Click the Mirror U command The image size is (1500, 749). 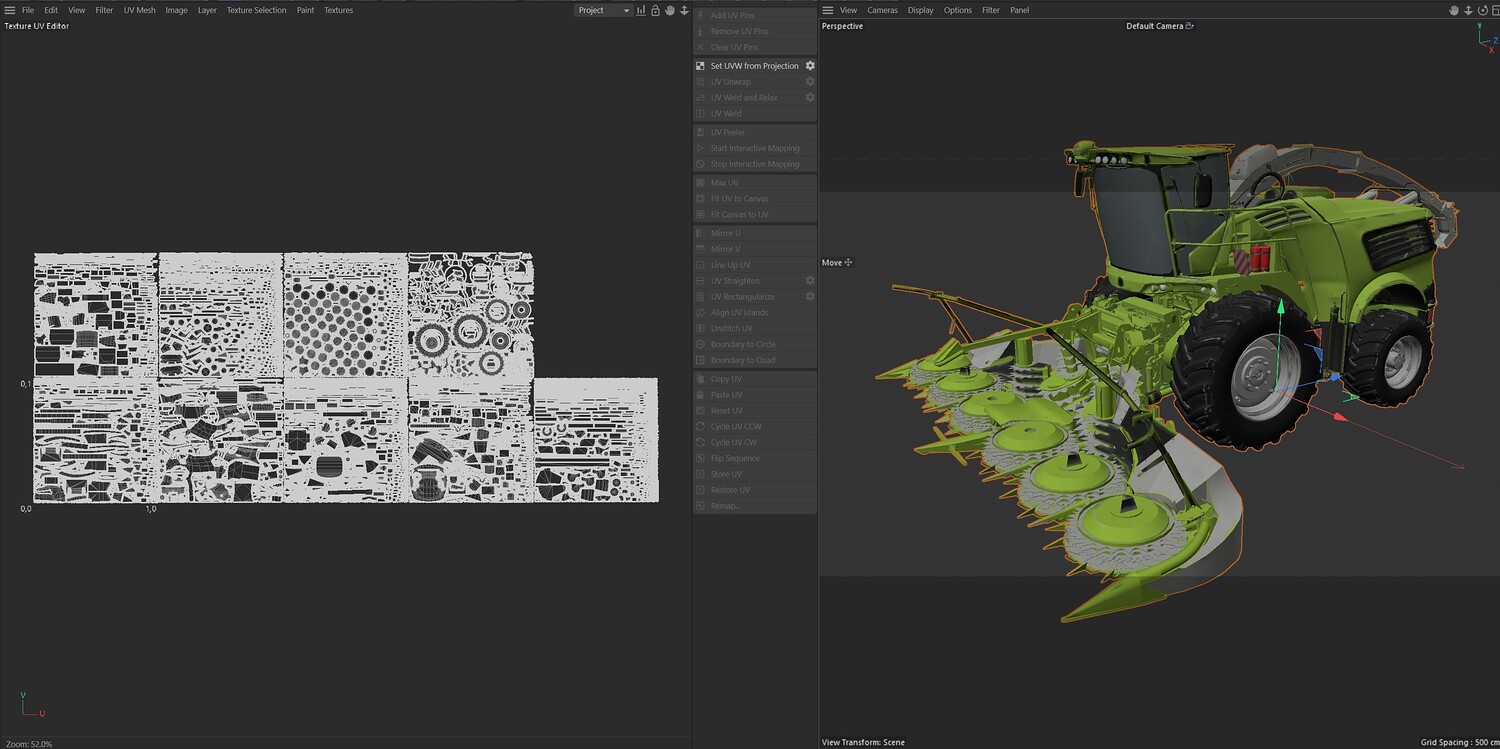pos(755,233)
